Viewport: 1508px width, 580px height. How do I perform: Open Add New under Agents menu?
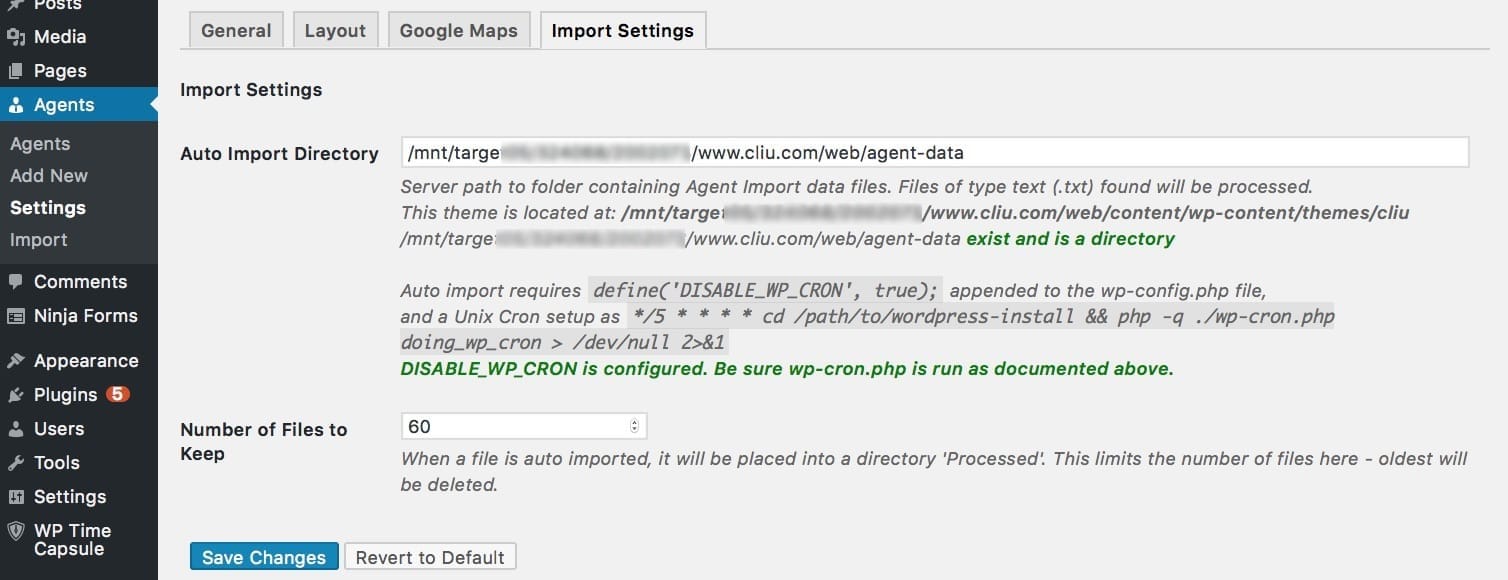coord(49,175)
